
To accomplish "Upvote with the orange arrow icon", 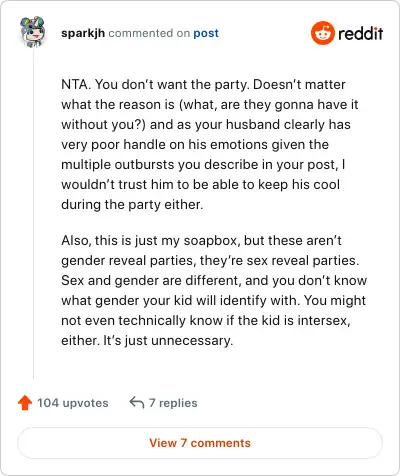I will click(25, 403).
